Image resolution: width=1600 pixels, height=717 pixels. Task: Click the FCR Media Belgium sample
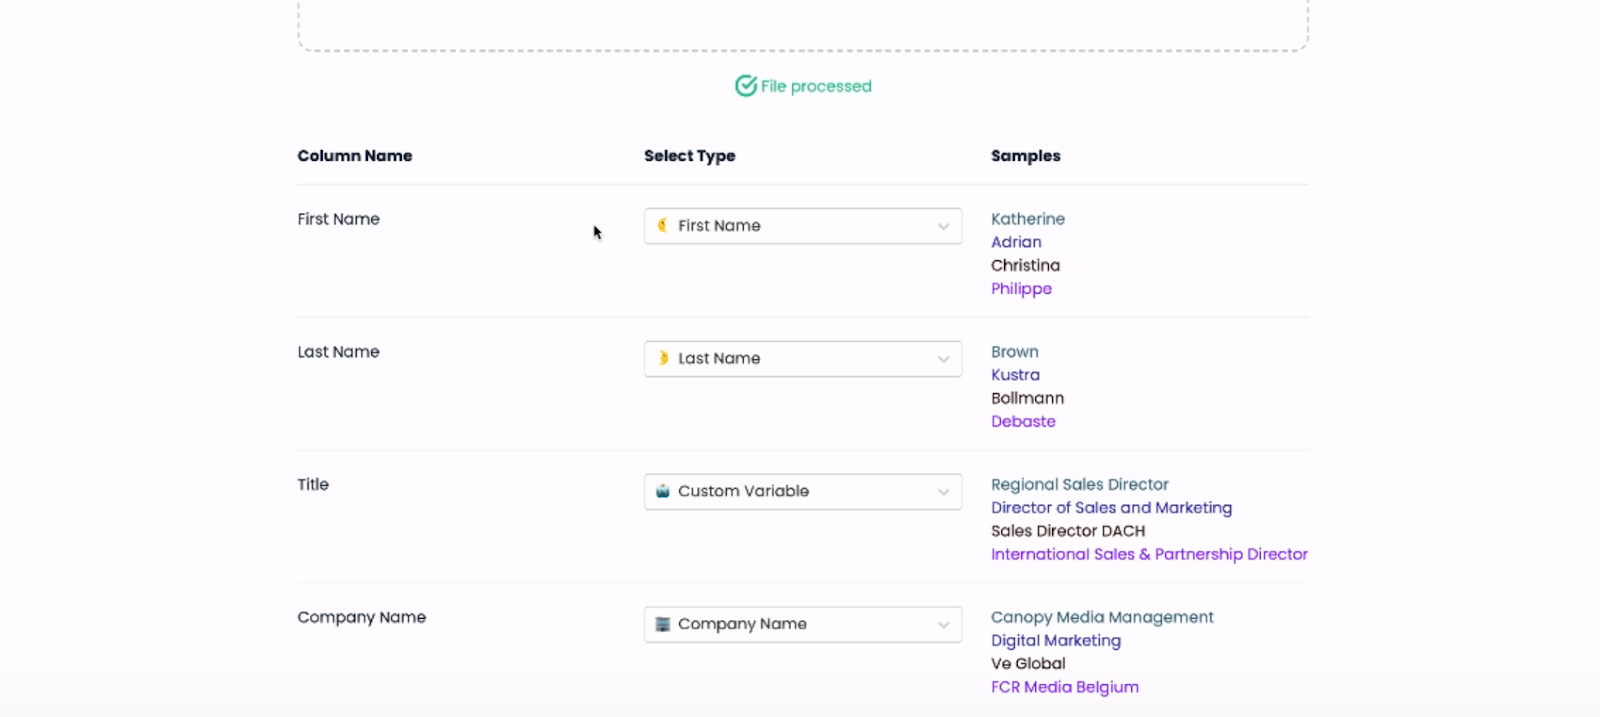tap(1064, 687)
